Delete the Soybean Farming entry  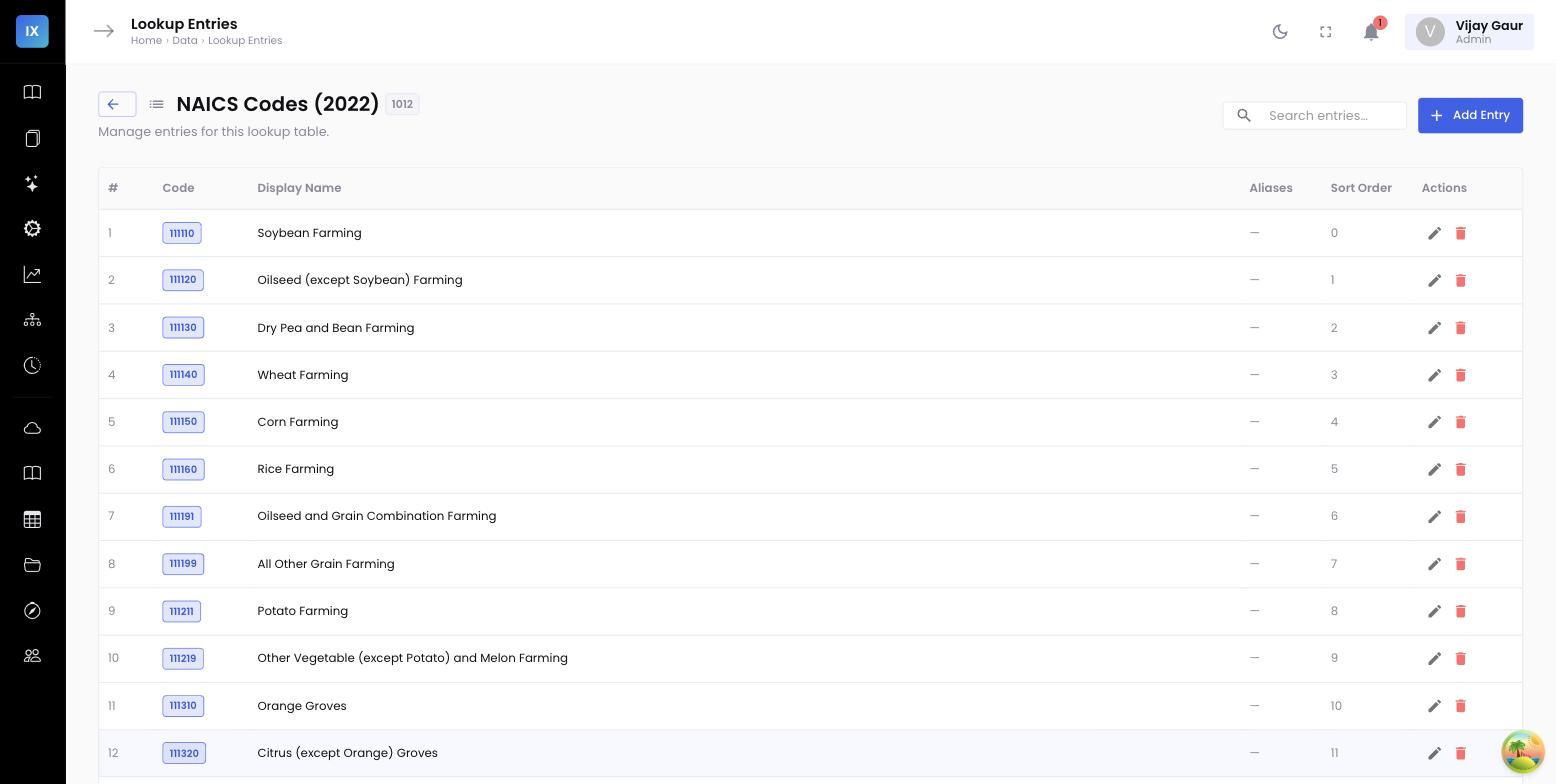click(1460, 233)
